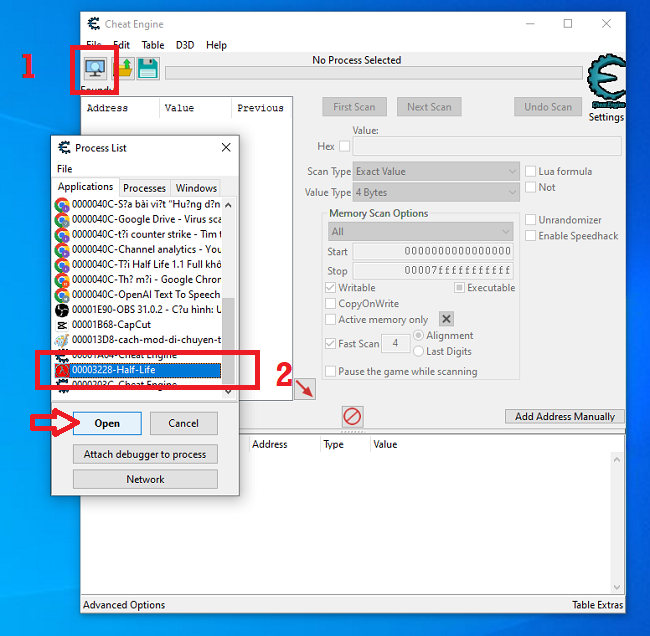Click the red arrow add-to-address-list icon
This screenshot has height=636, width=650.
click(x=304, y=389)
